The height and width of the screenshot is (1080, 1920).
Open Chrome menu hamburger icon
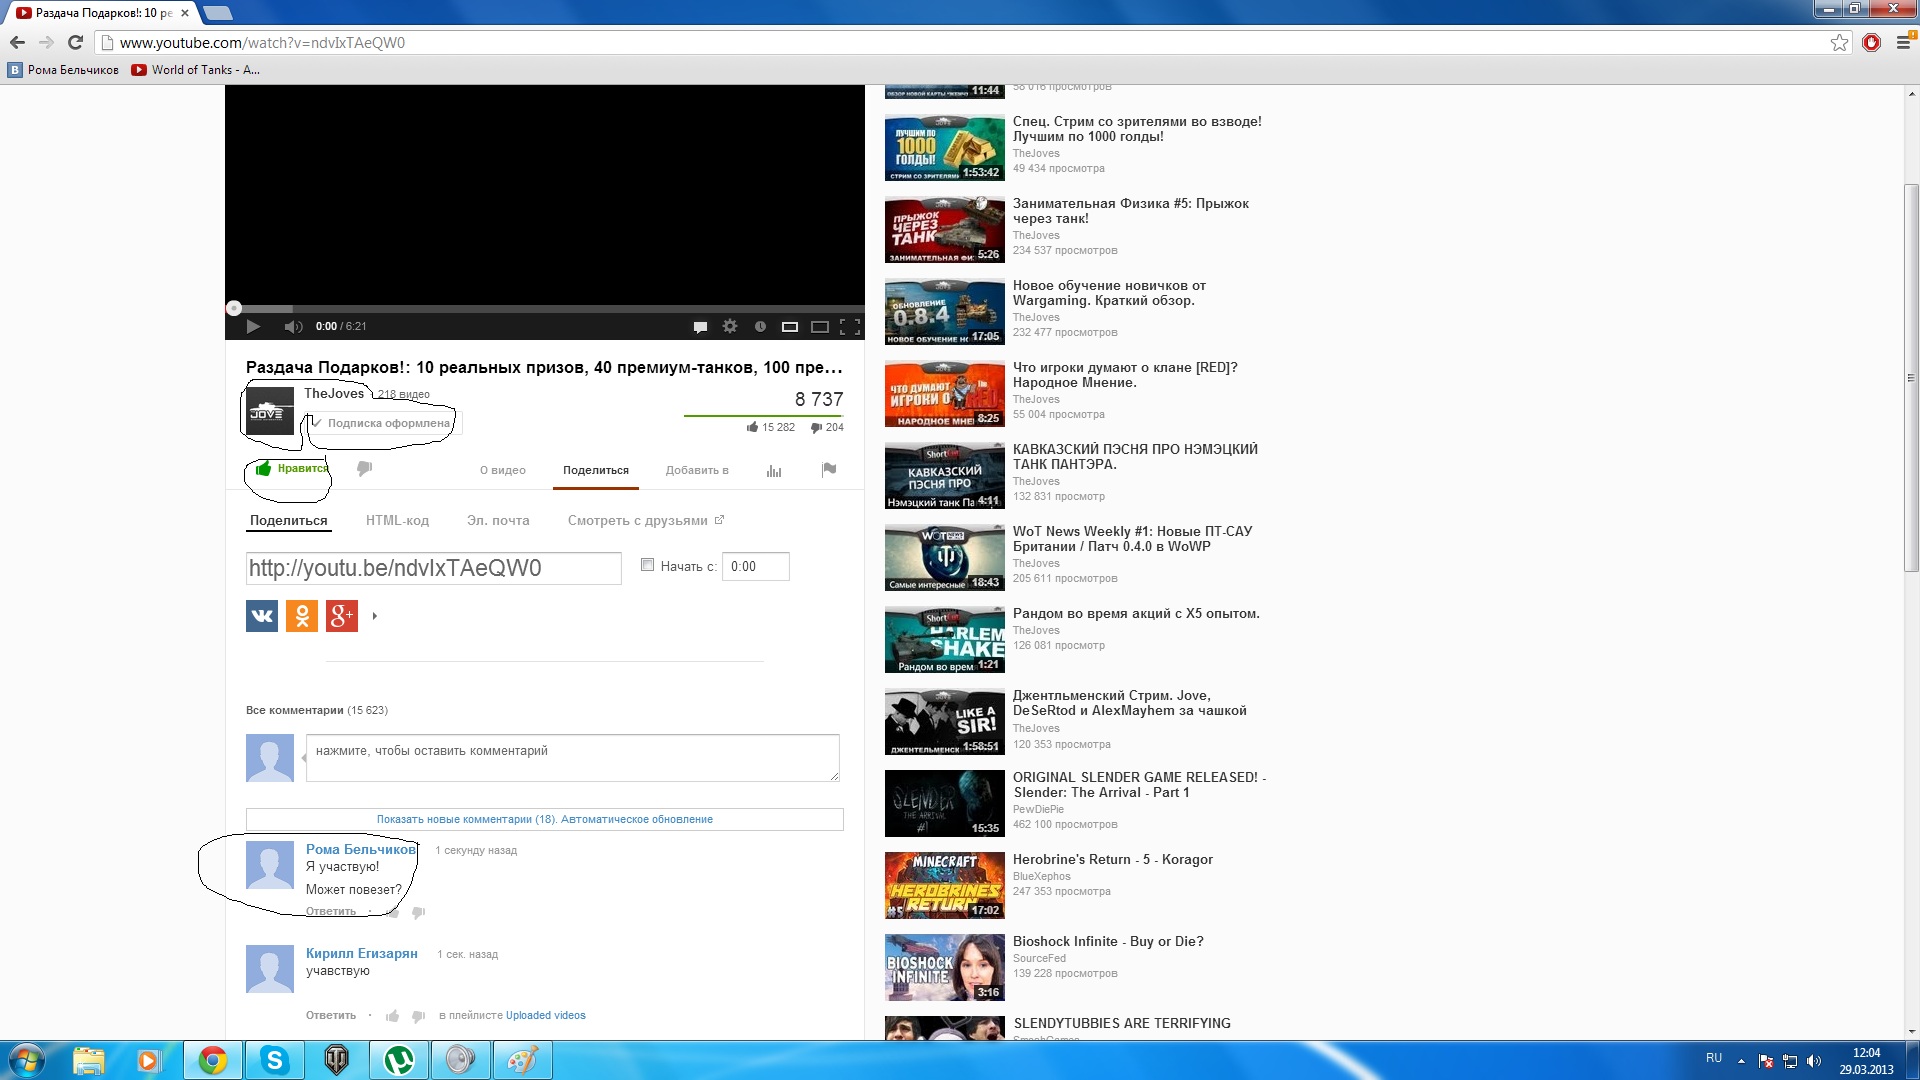coord(1904,42)
